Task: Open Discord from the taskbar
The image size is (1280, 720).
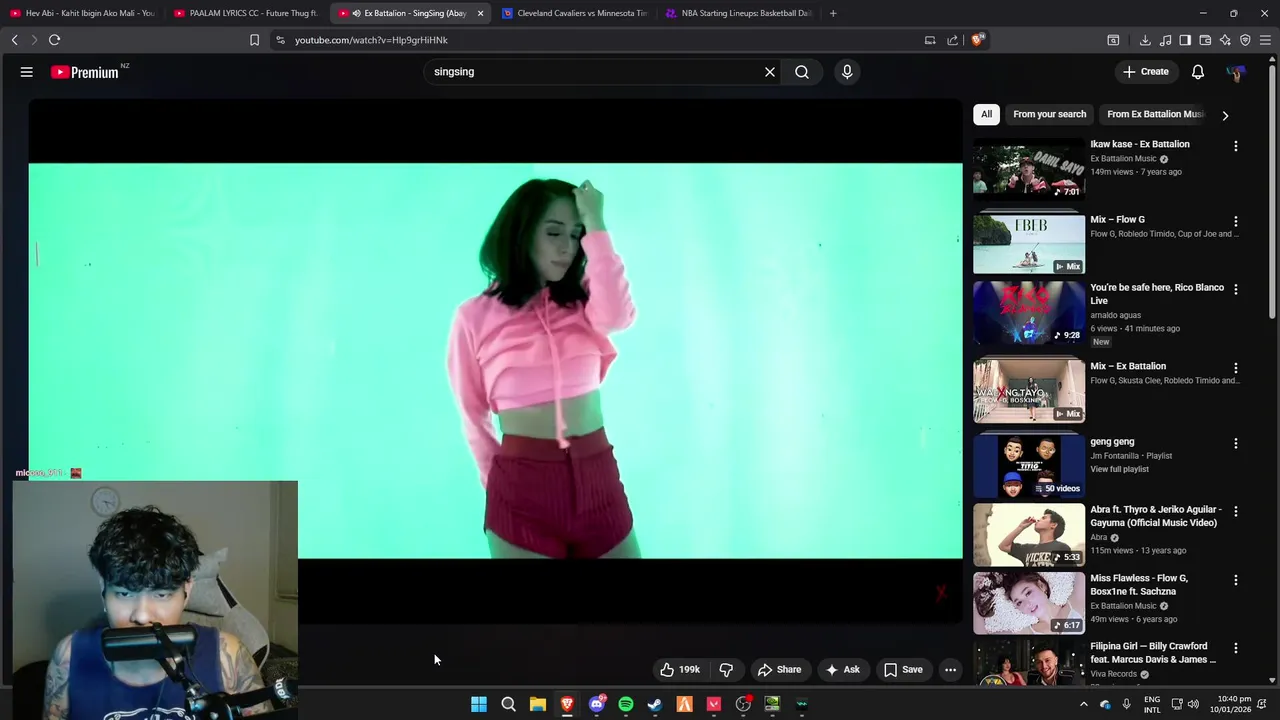Action: [597, 704]
